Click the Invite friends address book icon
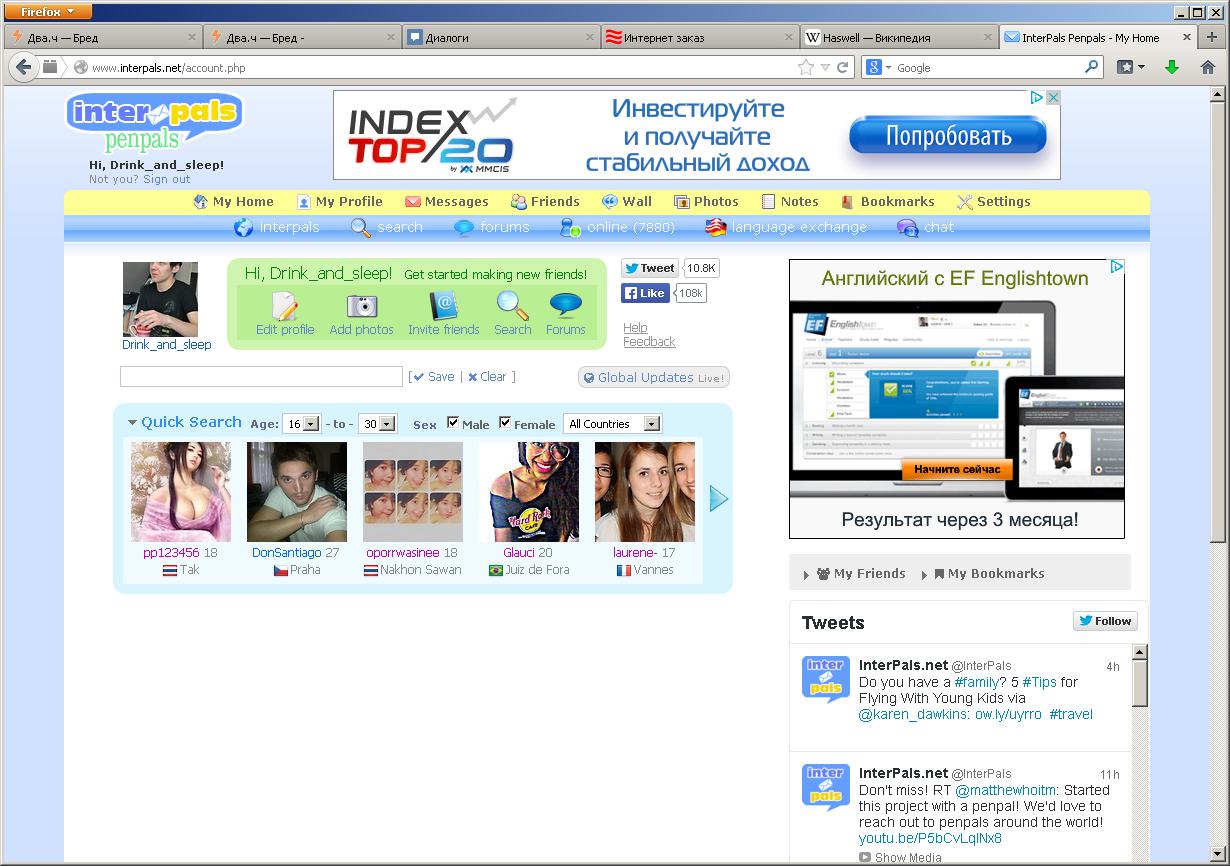This screenshot has width=1230, height=866. [x=443, y=306]
